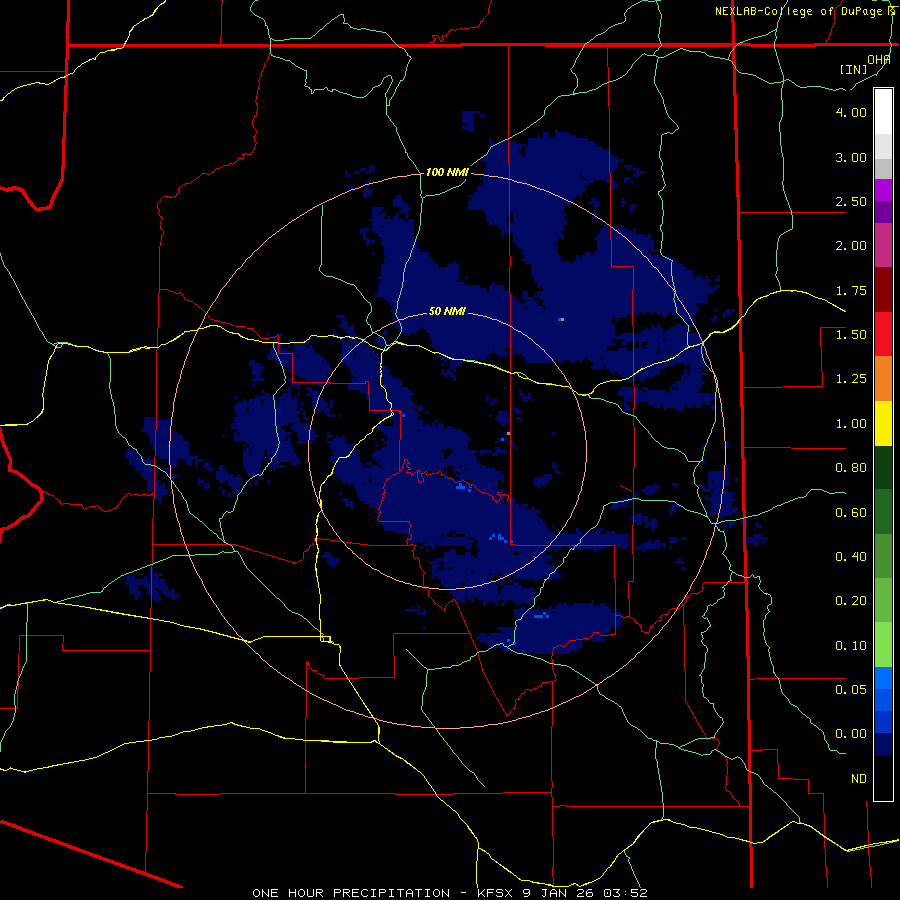Select the 2.50 legend value

851,201
